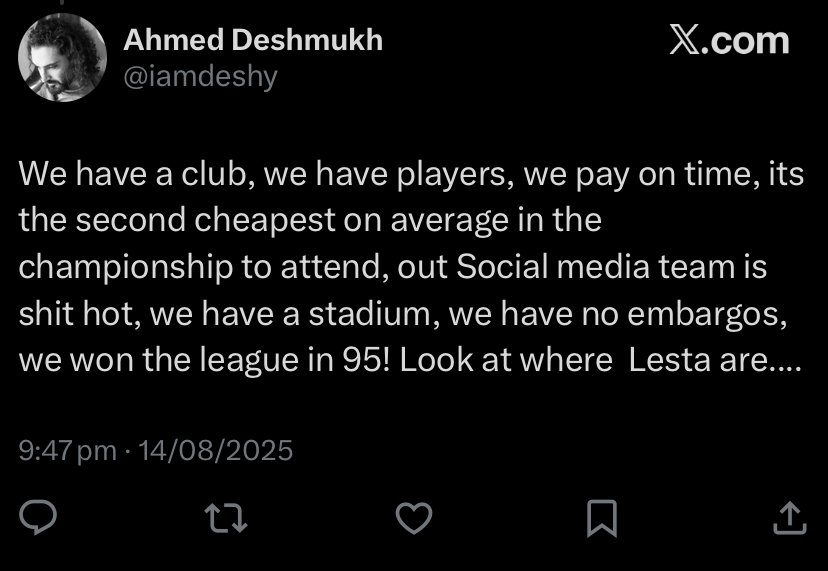
Task: Open Ahmed Deshmukh's round profile picture
Action: [x=62, y=57]
